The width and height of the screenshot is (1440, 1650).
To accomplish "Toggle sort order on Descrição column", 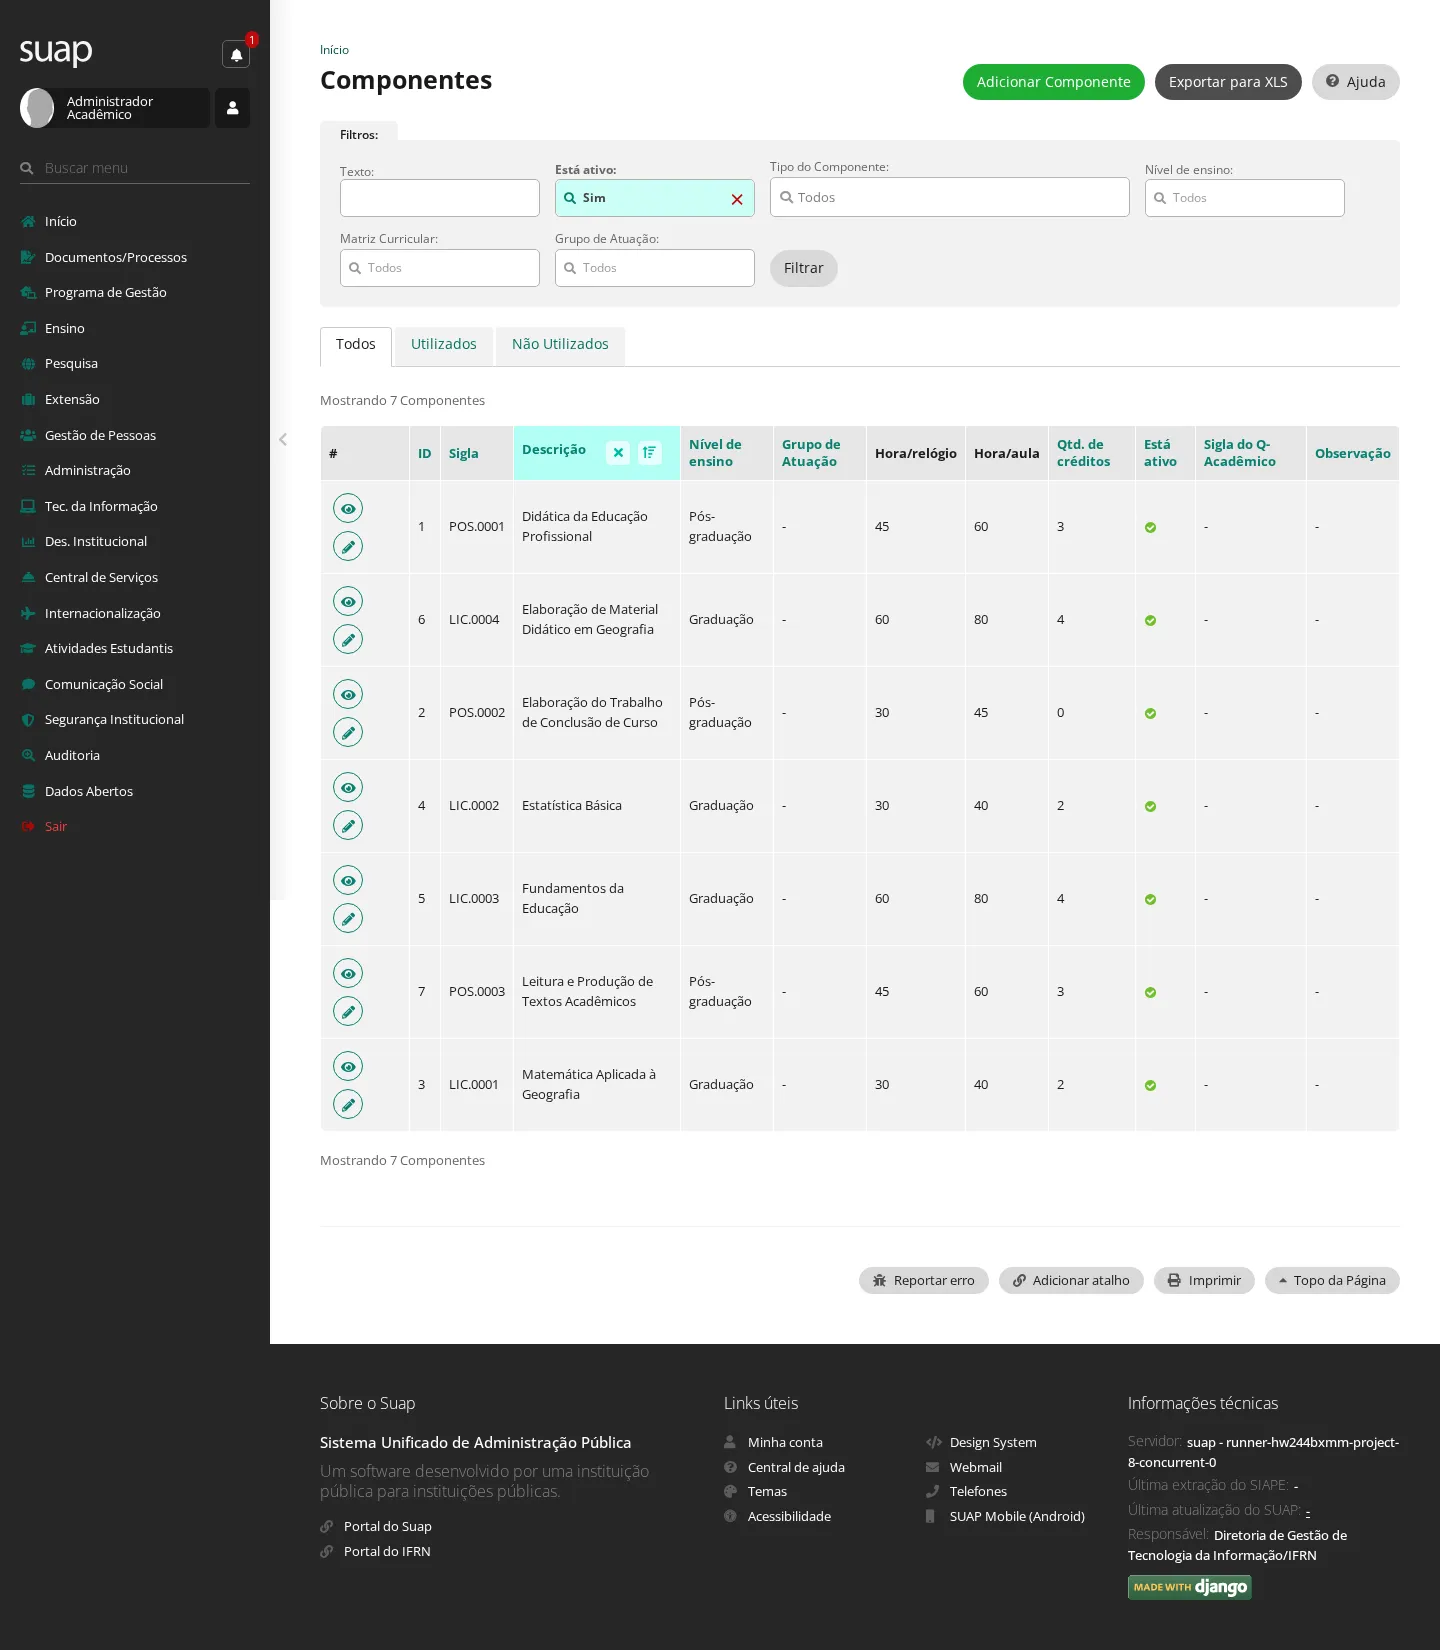I will 650,452.
